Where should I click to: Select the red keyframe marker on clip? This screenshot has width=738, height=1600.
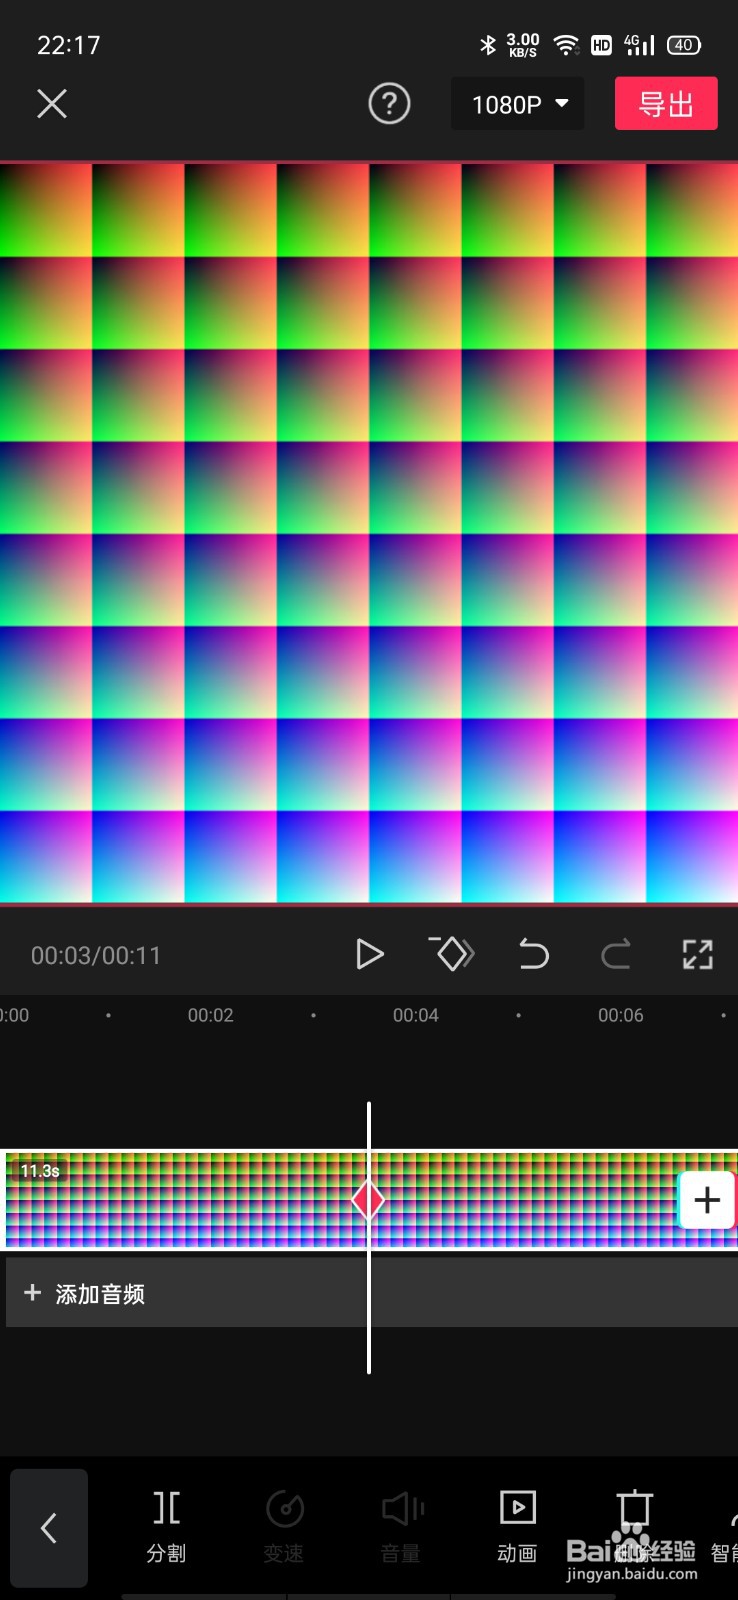point(368,1199)
